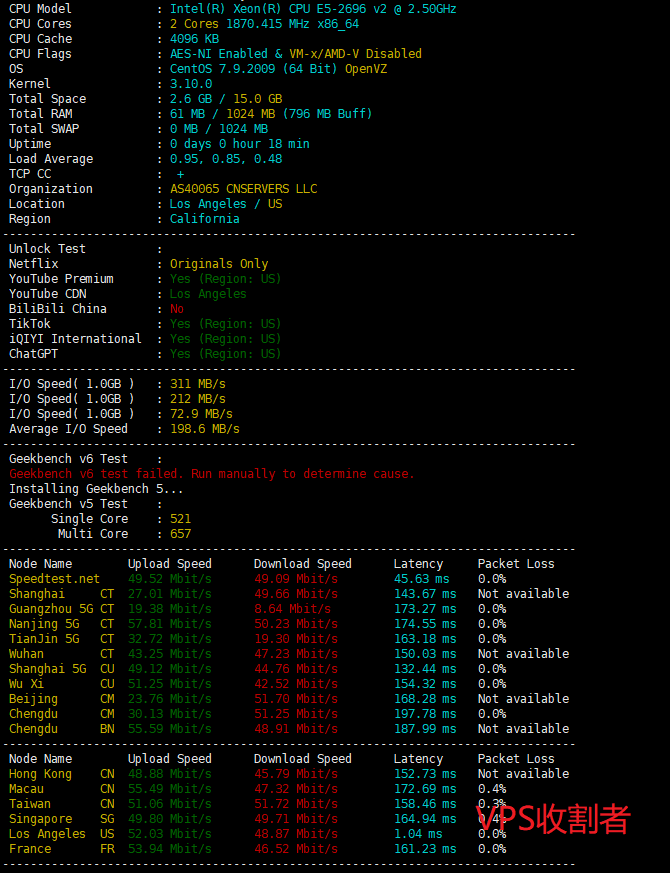Click the AS40065 CNSERVERS LLC organization value
Screen dimensions: 670x873
click(x=243, y=189)
